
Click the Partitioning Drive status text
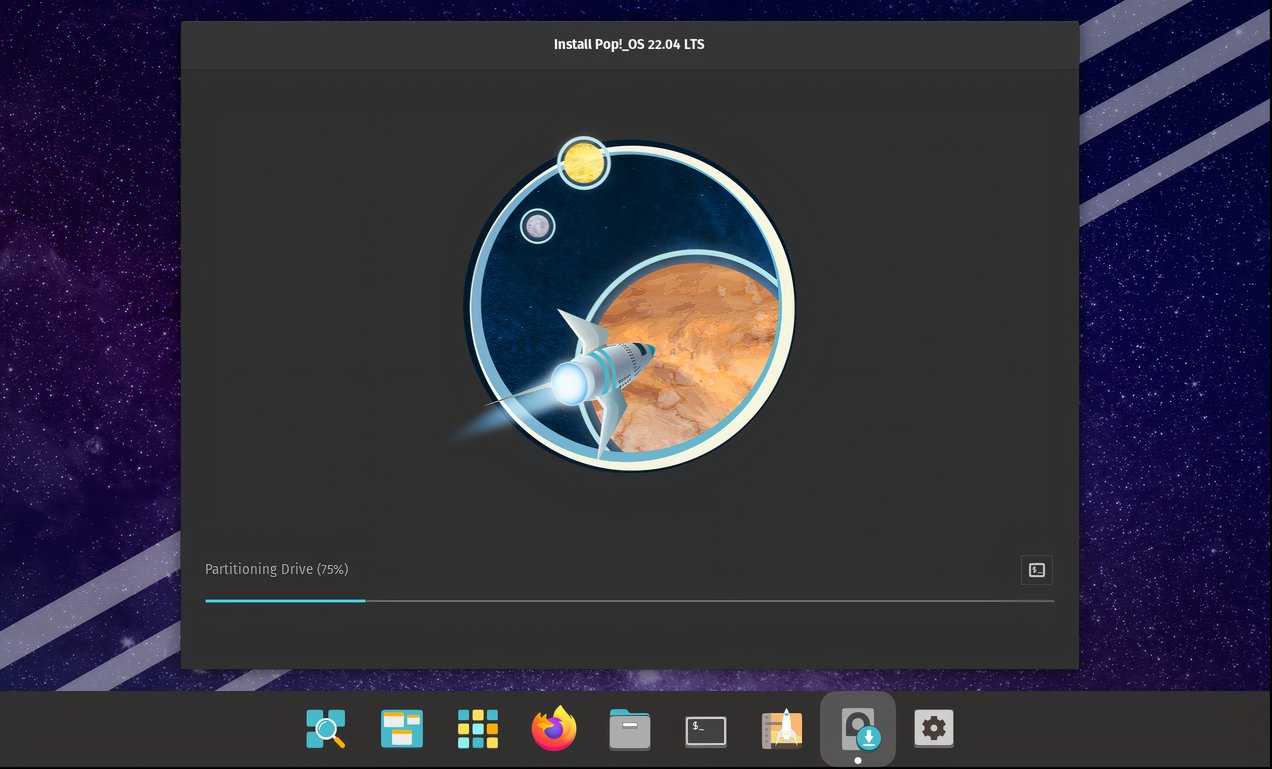(276, 569)
